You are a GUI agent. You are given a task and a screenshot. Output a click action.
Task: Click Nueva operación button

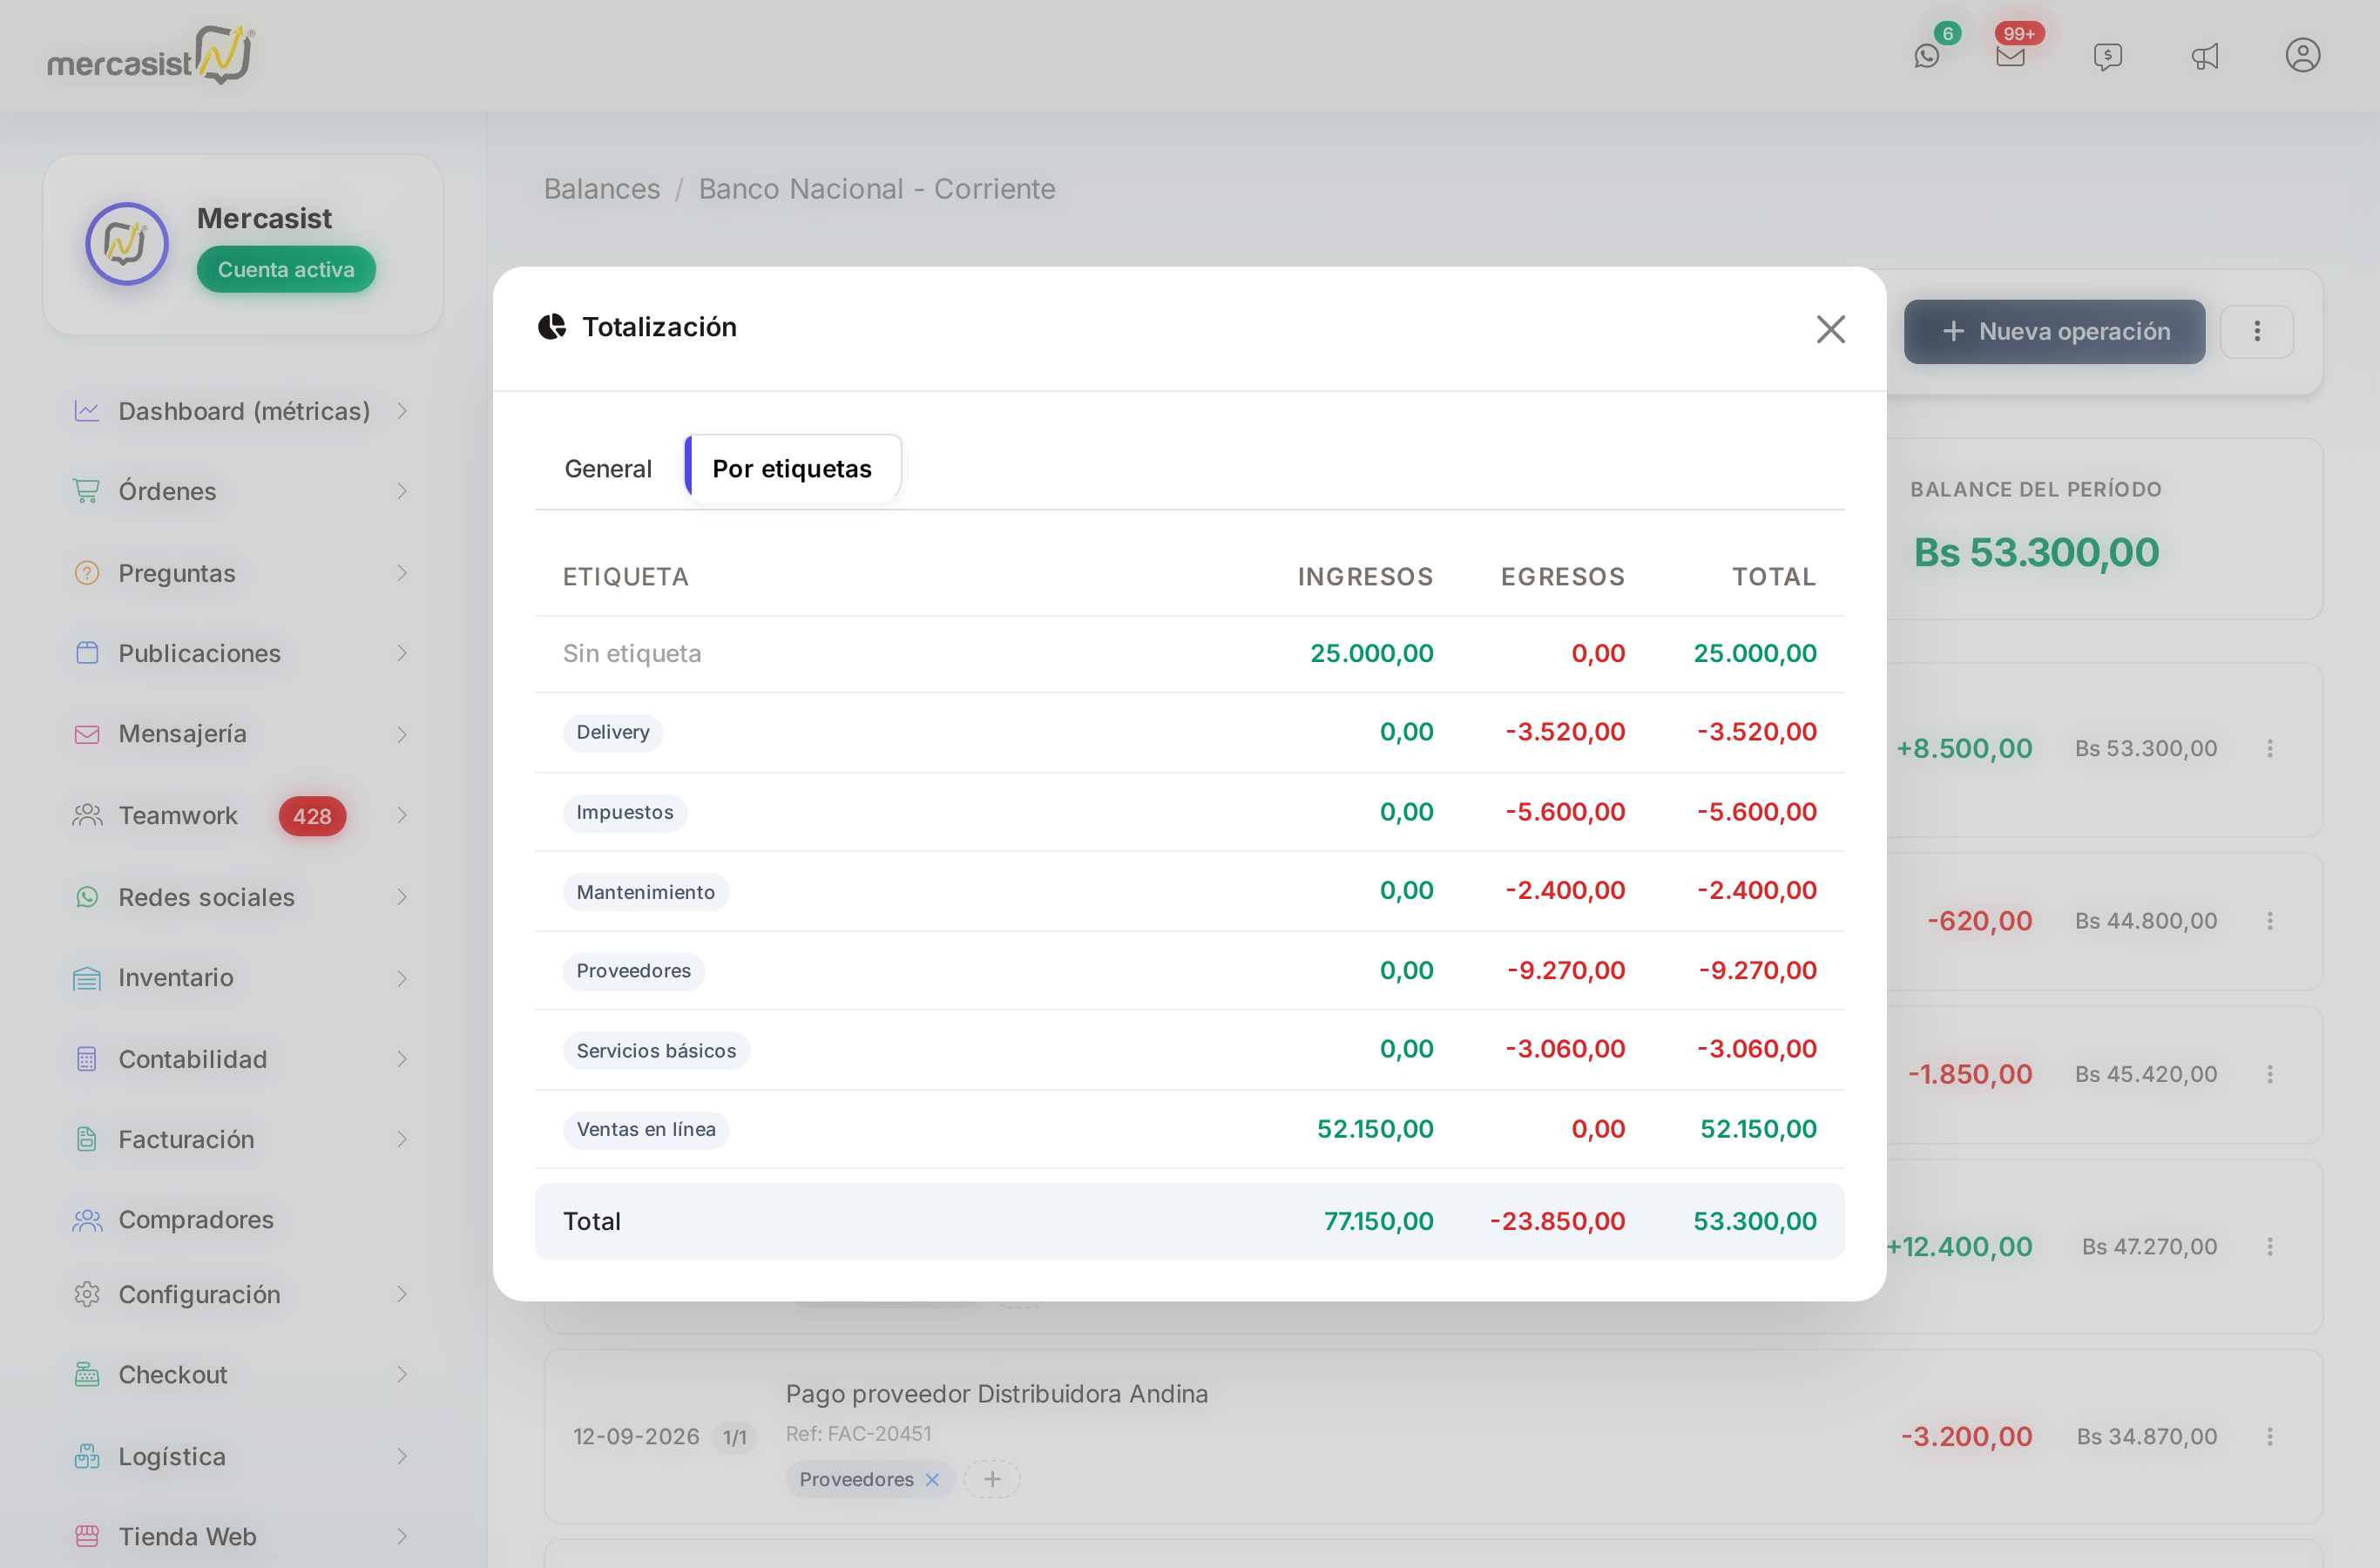tap(2054, 331)
